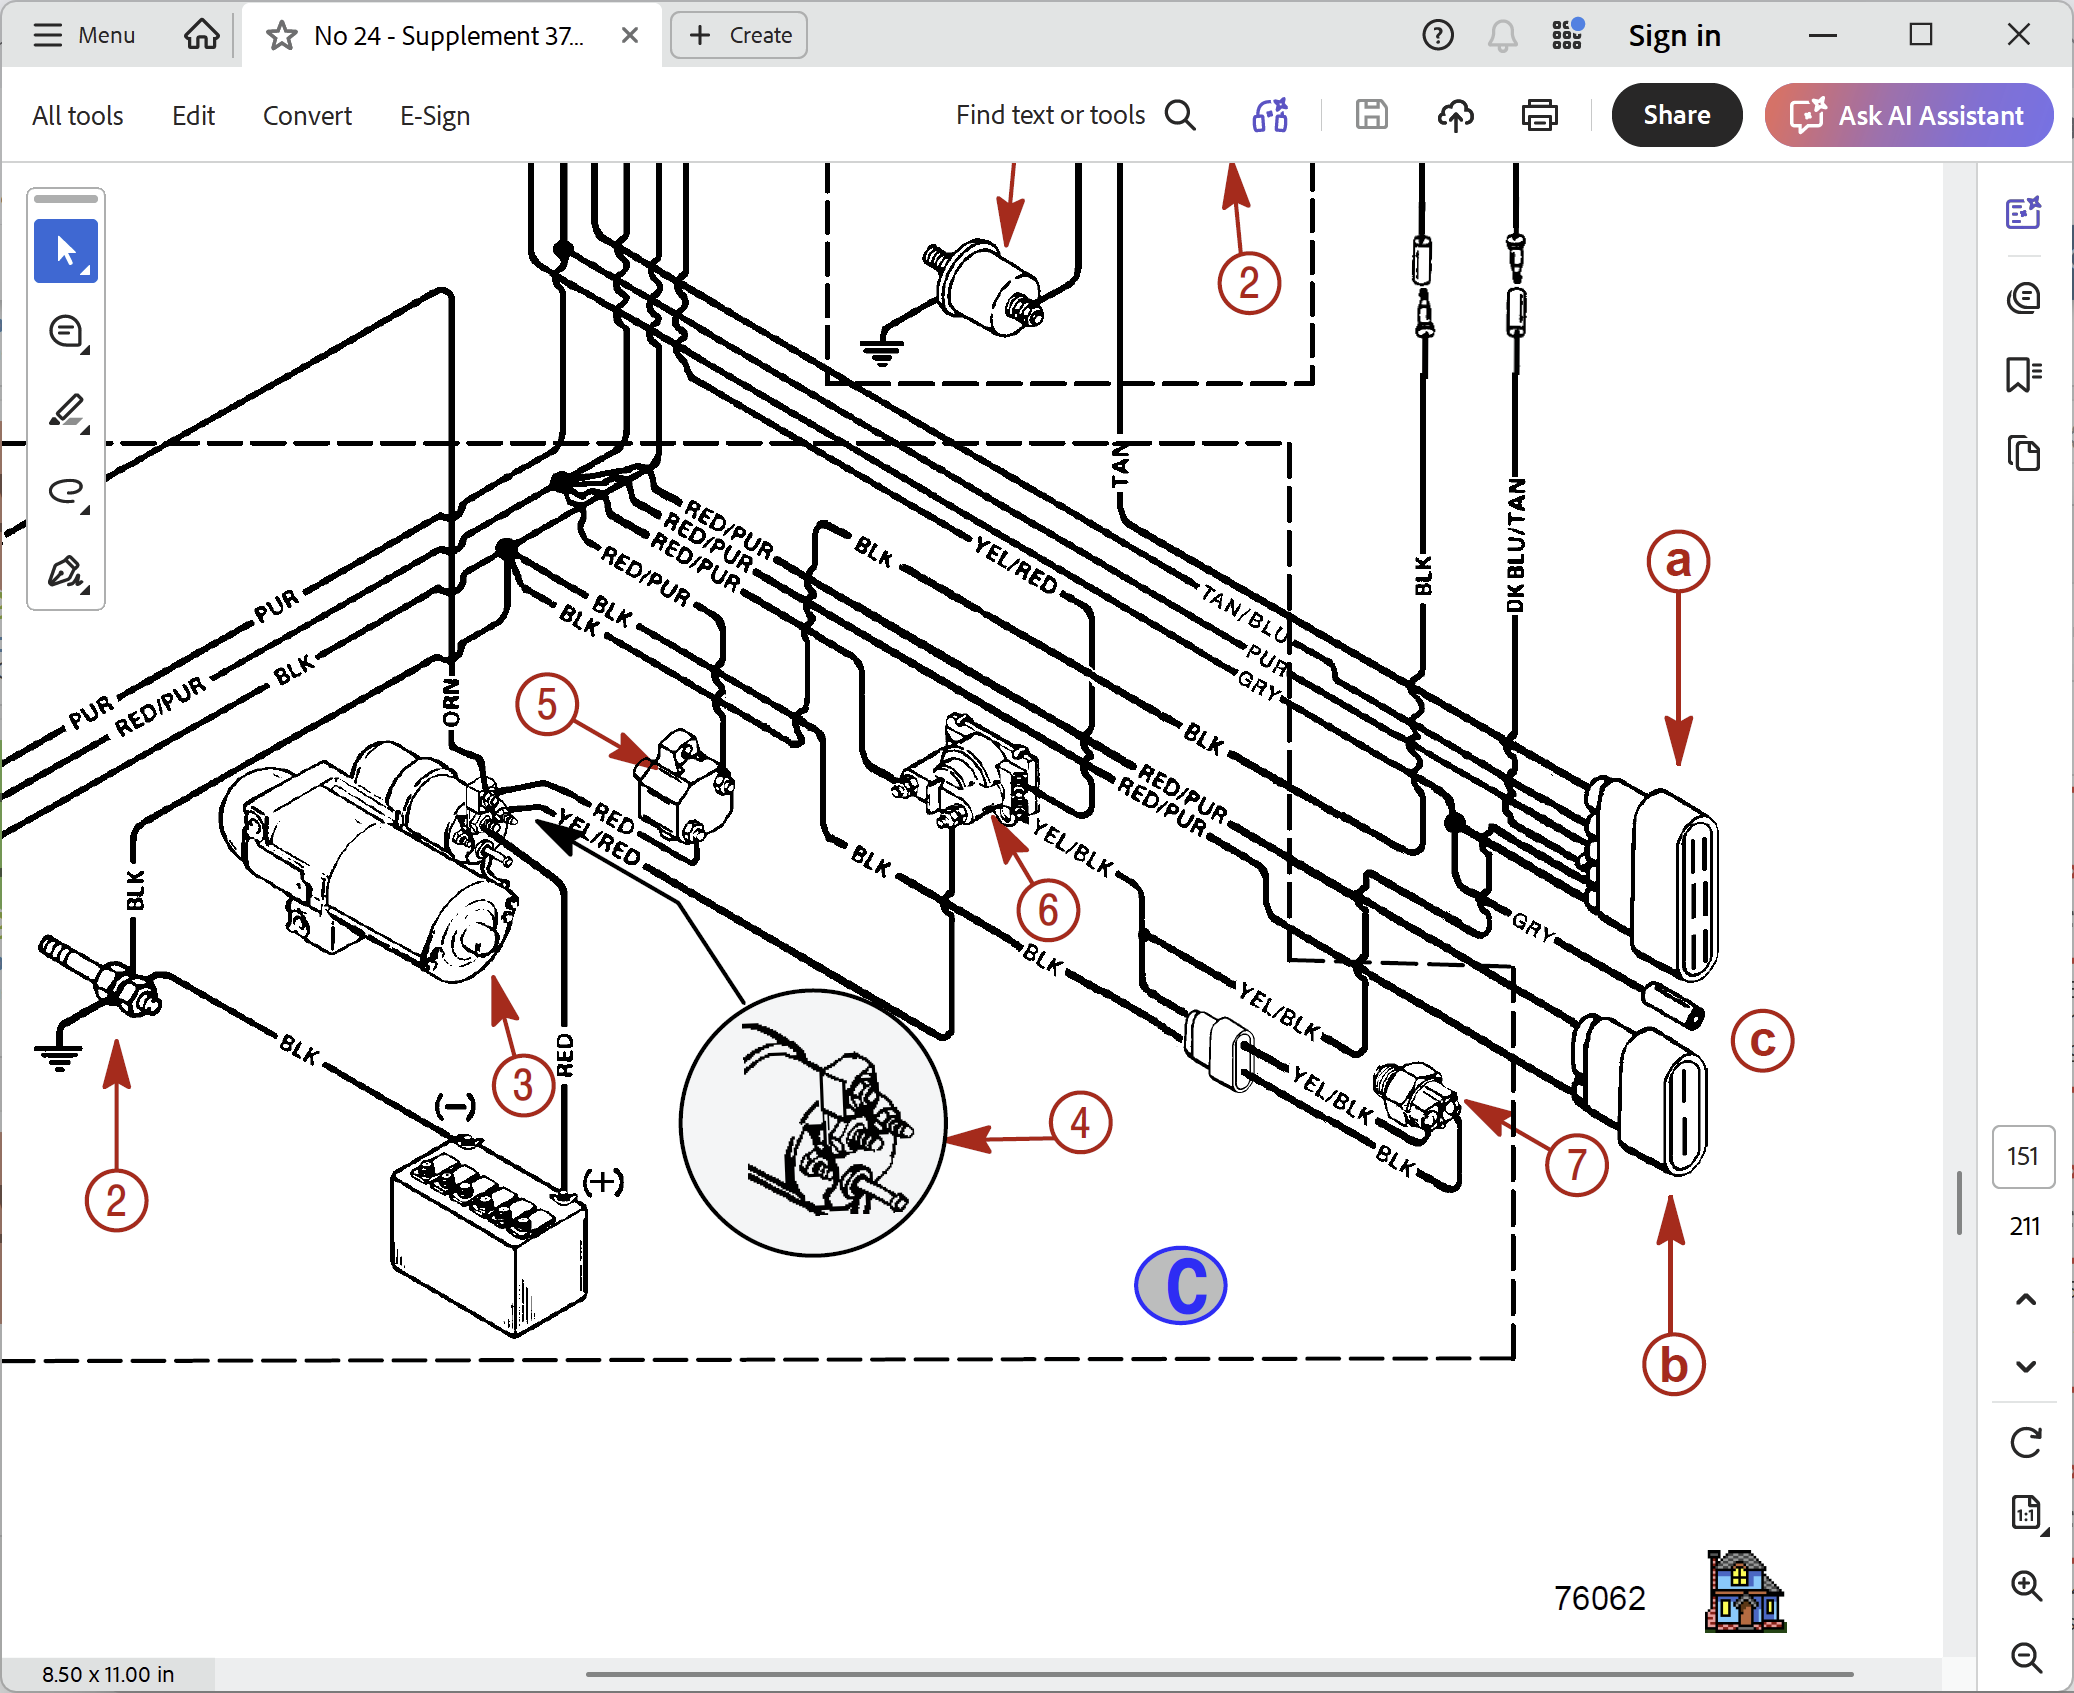Click the blue circled C annotation

point(1181,1285)
